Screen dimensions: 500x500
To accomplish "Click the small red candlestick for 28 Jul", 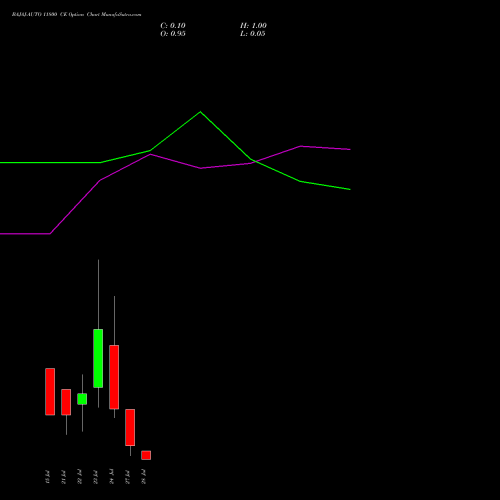I will 146,455.
